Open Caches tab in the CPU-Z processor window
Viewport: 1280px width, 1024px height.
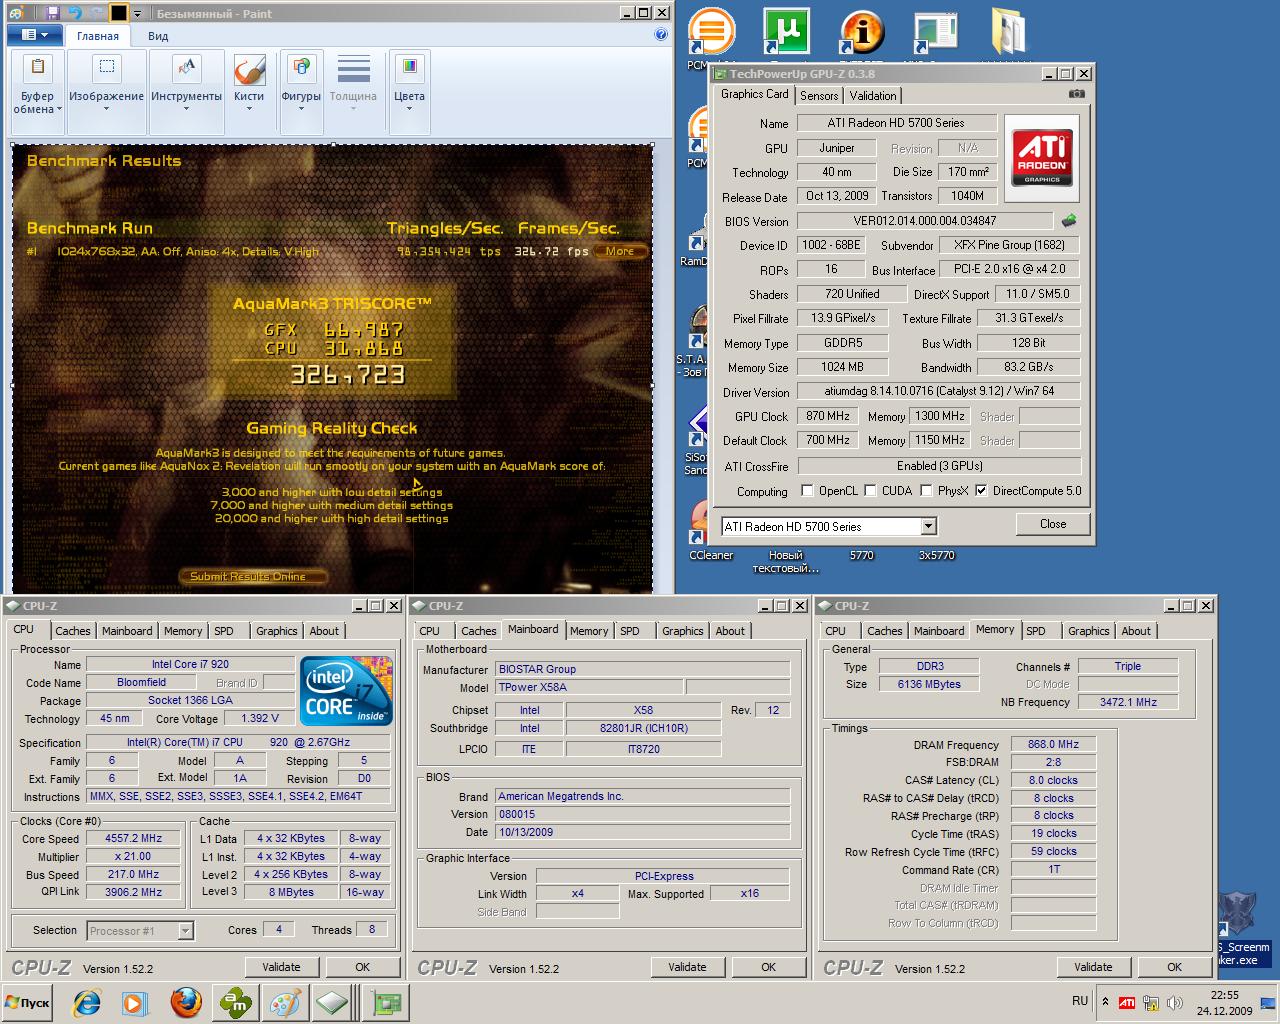coord(73,631)
